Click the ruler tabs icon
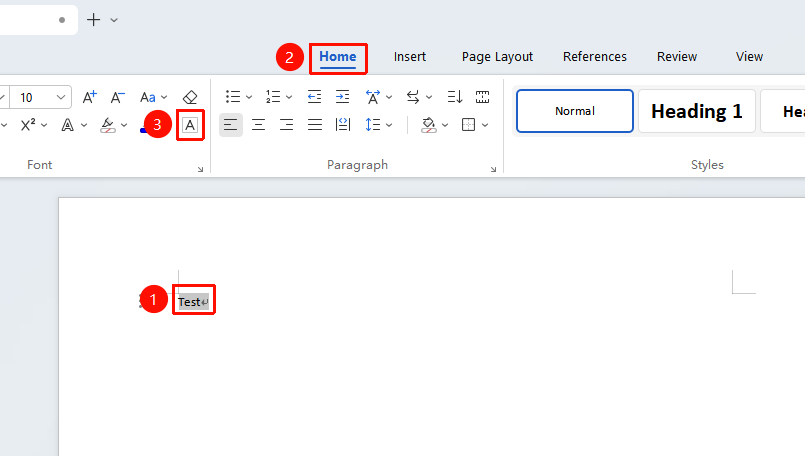The width and height of the screenshot is (805, 456). 482,97
